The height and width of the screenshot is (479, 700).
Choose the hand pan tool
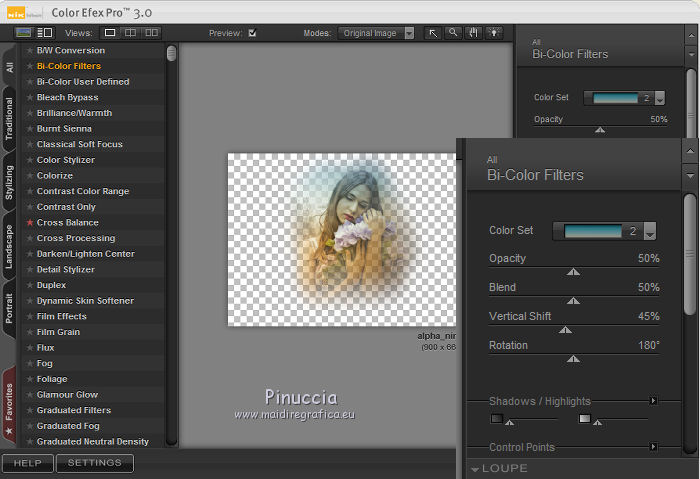click(473, 33)
